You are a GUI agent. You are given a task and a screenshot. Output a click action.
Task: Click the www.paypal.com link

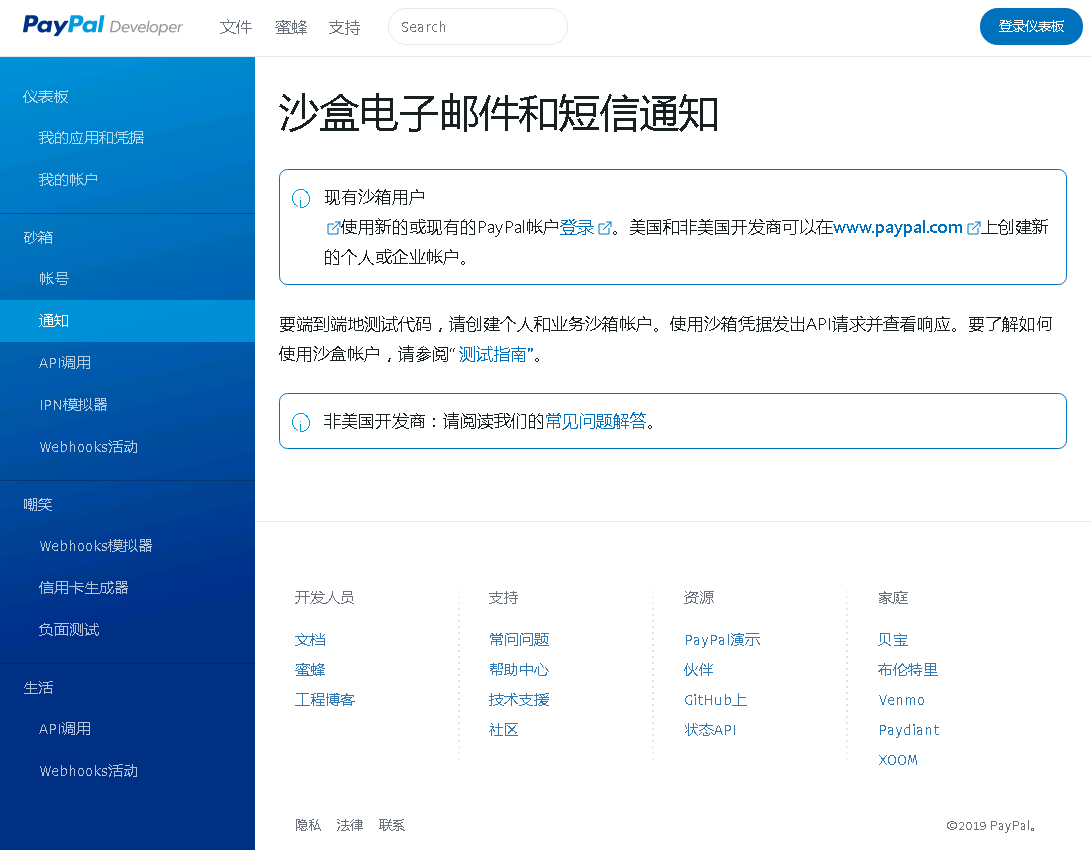[x=898, y=227]
